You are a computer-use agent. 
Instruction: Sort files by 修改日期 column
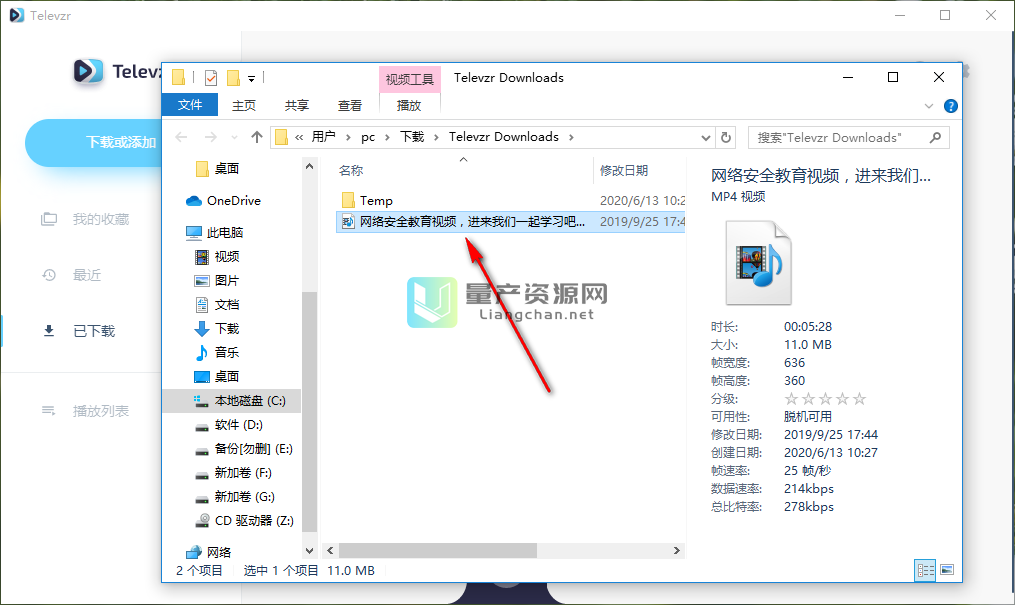623,170
